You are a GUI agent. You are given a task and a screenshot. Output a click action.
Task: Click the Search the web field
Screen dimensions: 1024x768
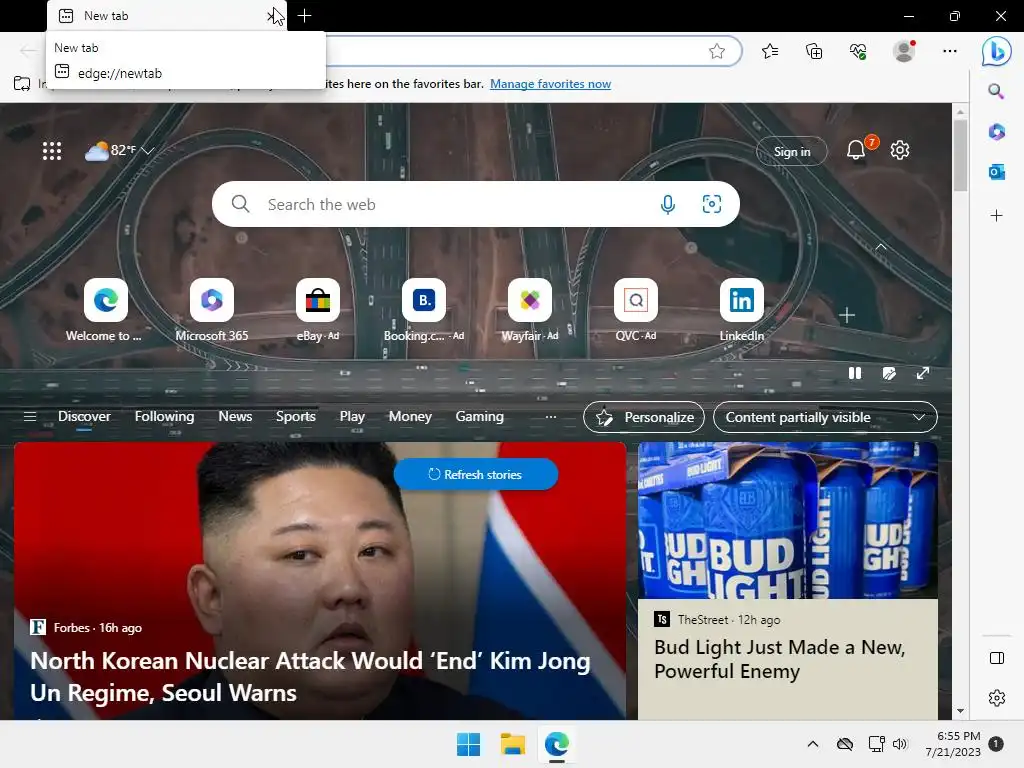click(475, 204)
